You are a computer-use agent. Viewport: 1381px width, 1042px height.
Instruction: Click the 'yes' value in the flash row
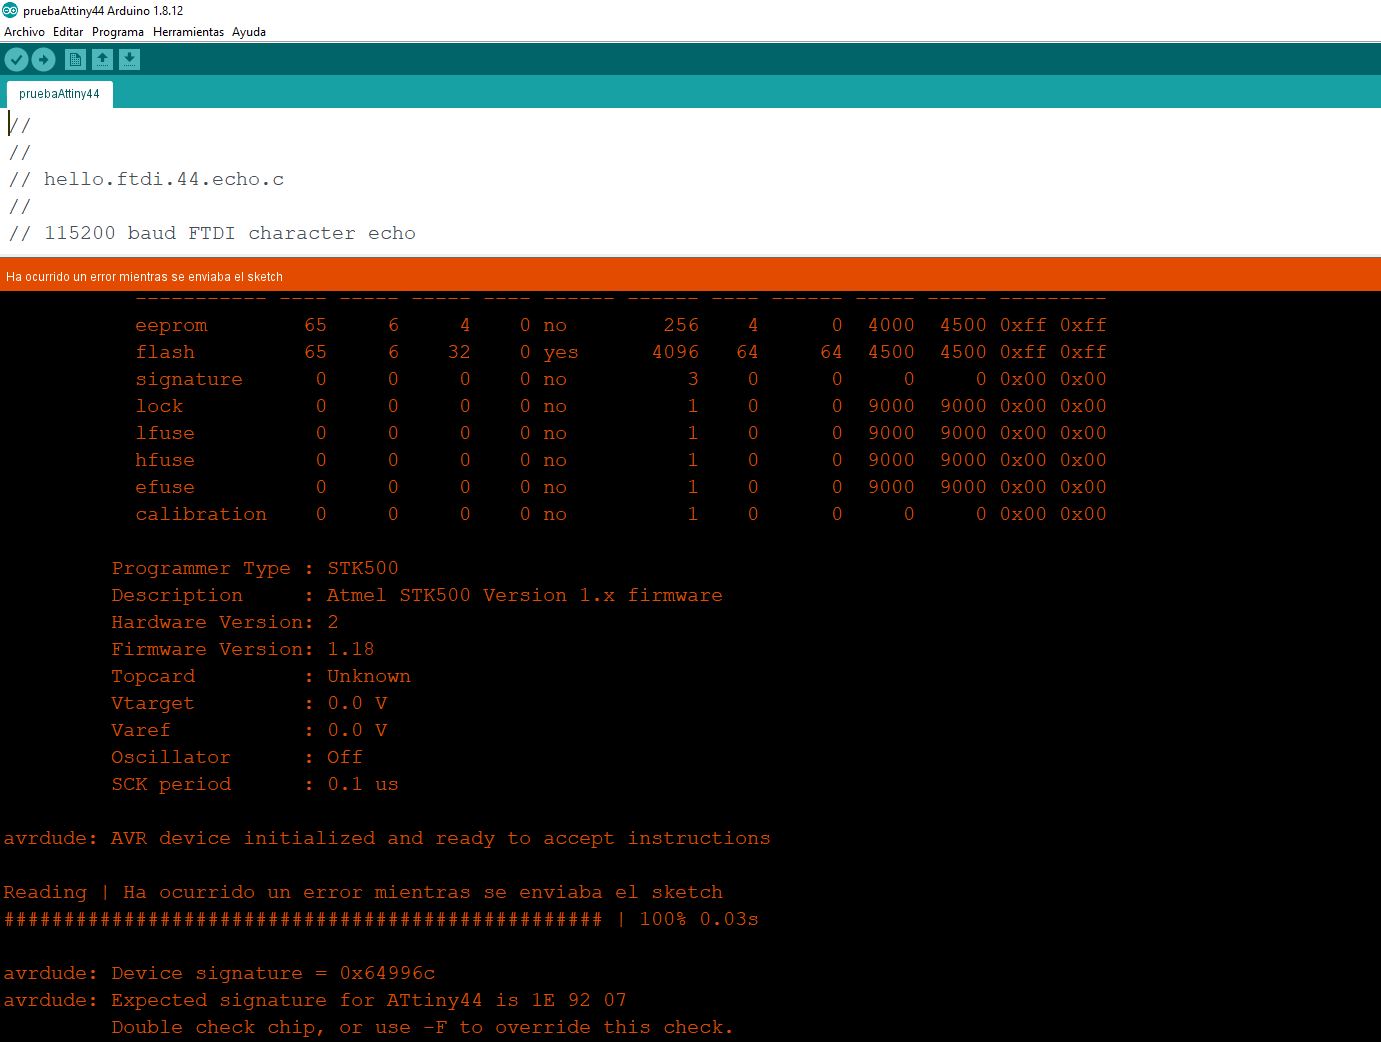561,352
